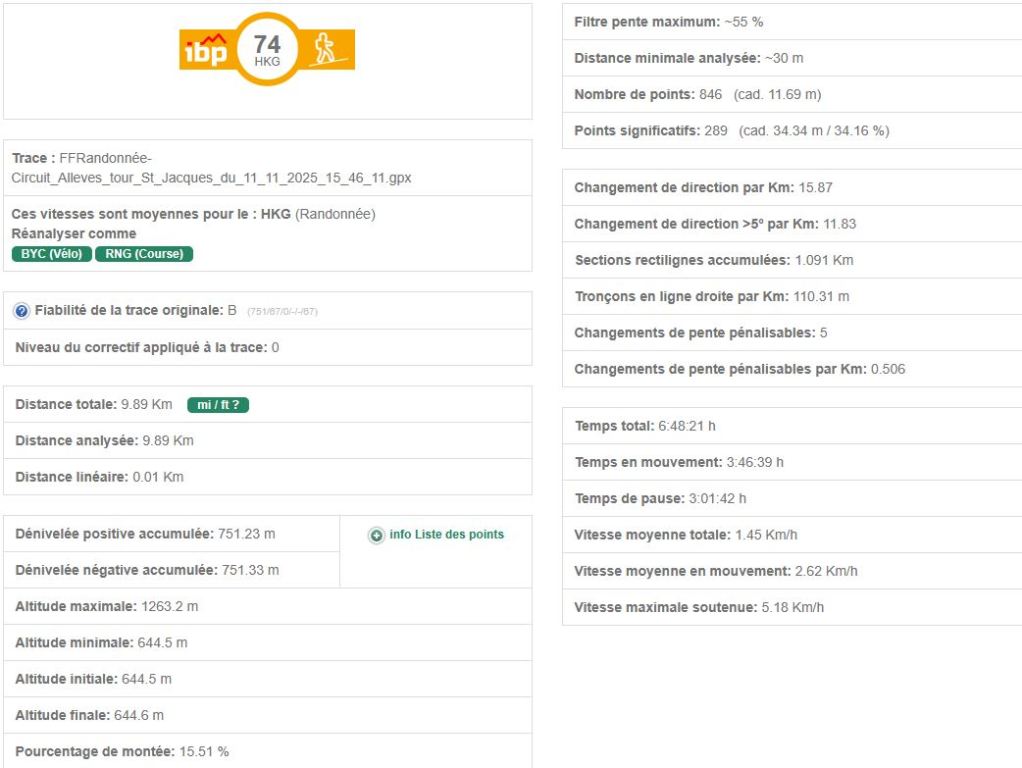Screen dimensions: 1022x768
Task: Click the Dénivelée positive accumulée value
Action: point(246,534)
